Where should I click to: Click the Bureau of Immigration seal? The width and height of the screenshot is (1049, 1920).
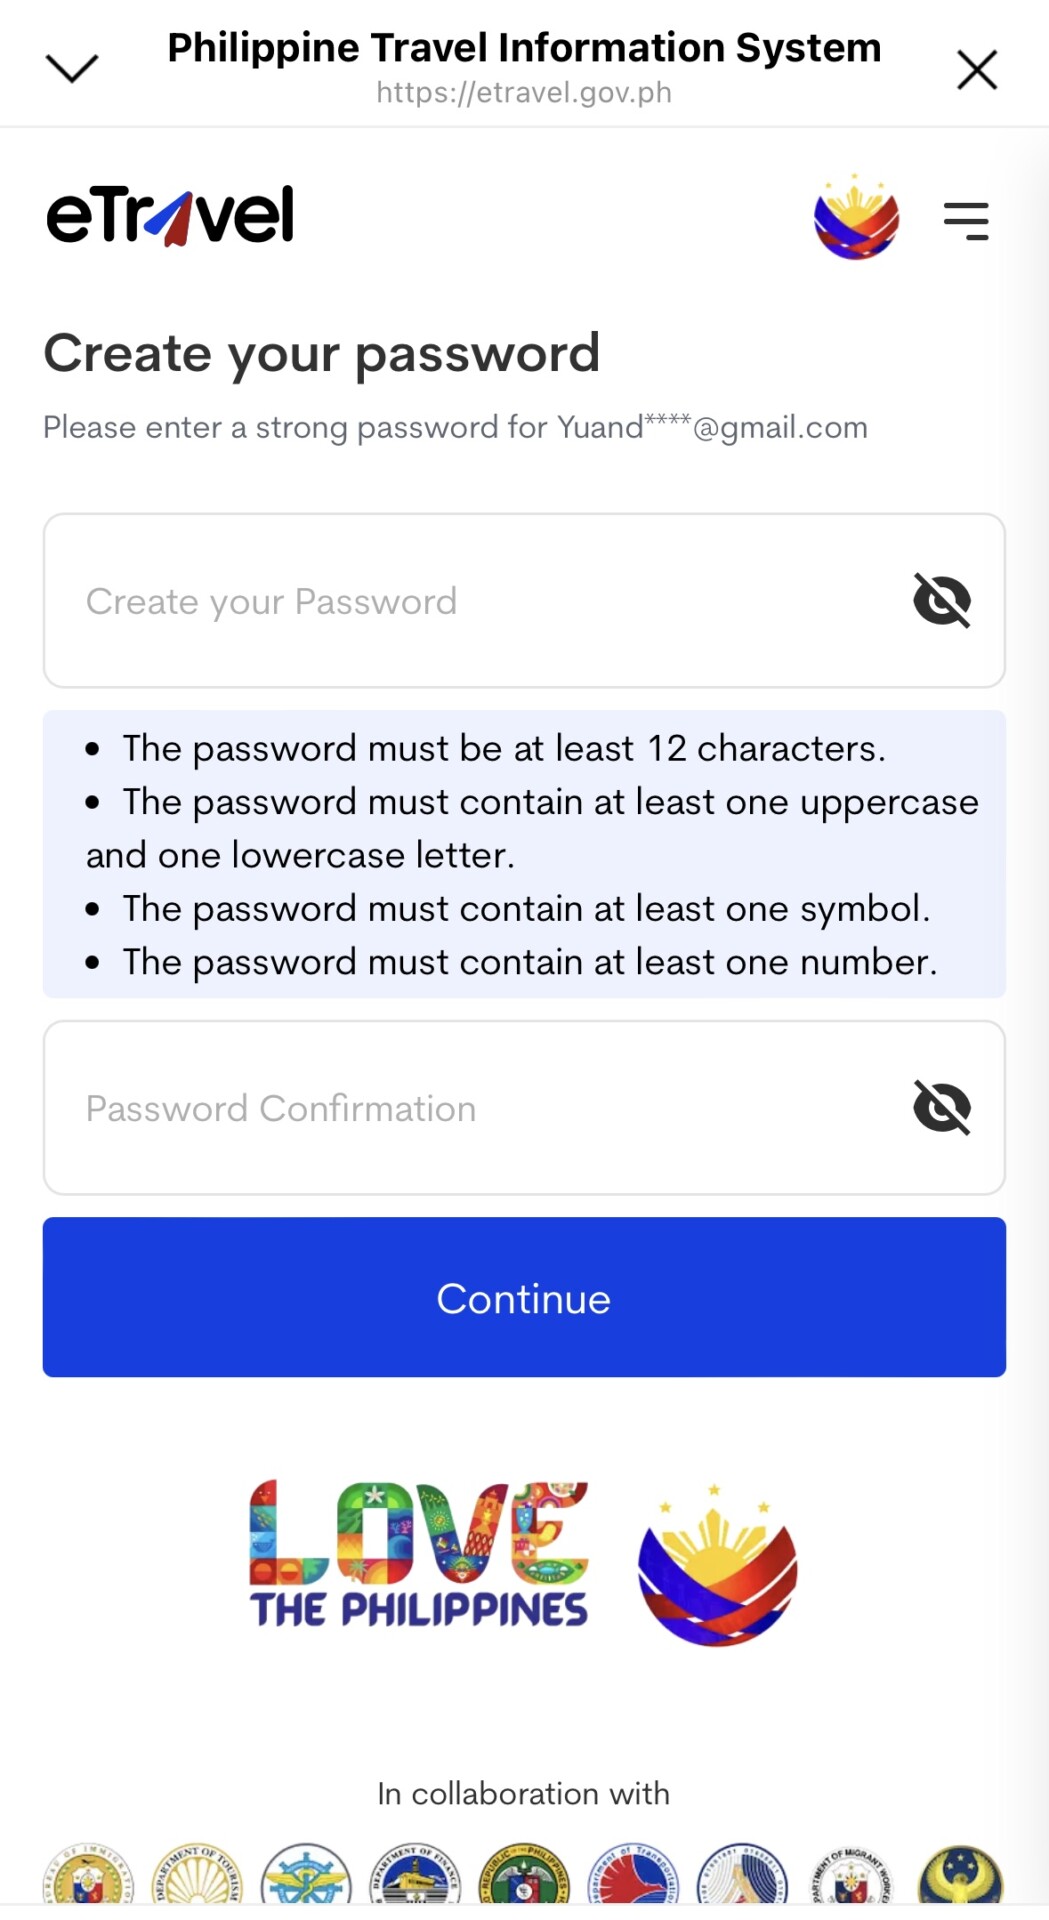(x=88, y=1878)
